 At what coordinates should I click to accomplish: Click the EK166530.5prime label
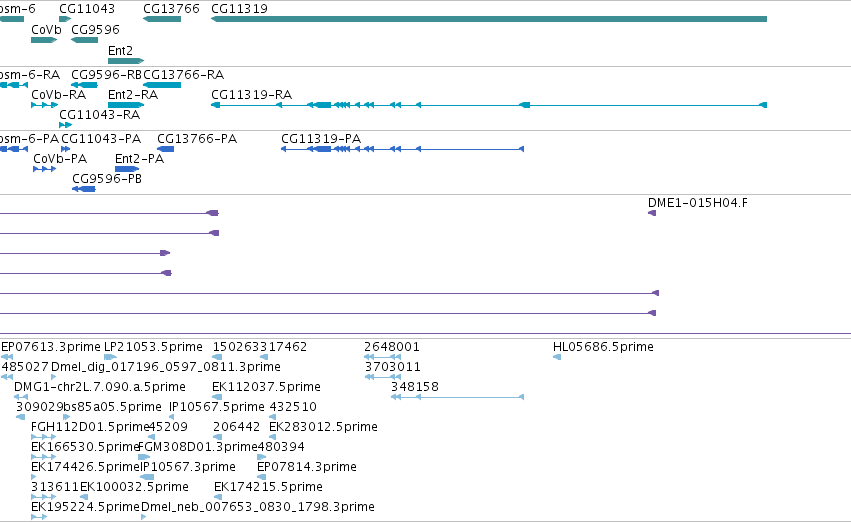pyautogui.click(x=85, y=447)
